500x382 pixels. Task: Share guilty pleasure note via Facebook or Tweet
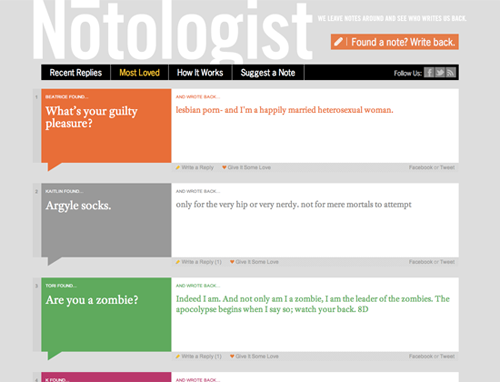(432, 167)
